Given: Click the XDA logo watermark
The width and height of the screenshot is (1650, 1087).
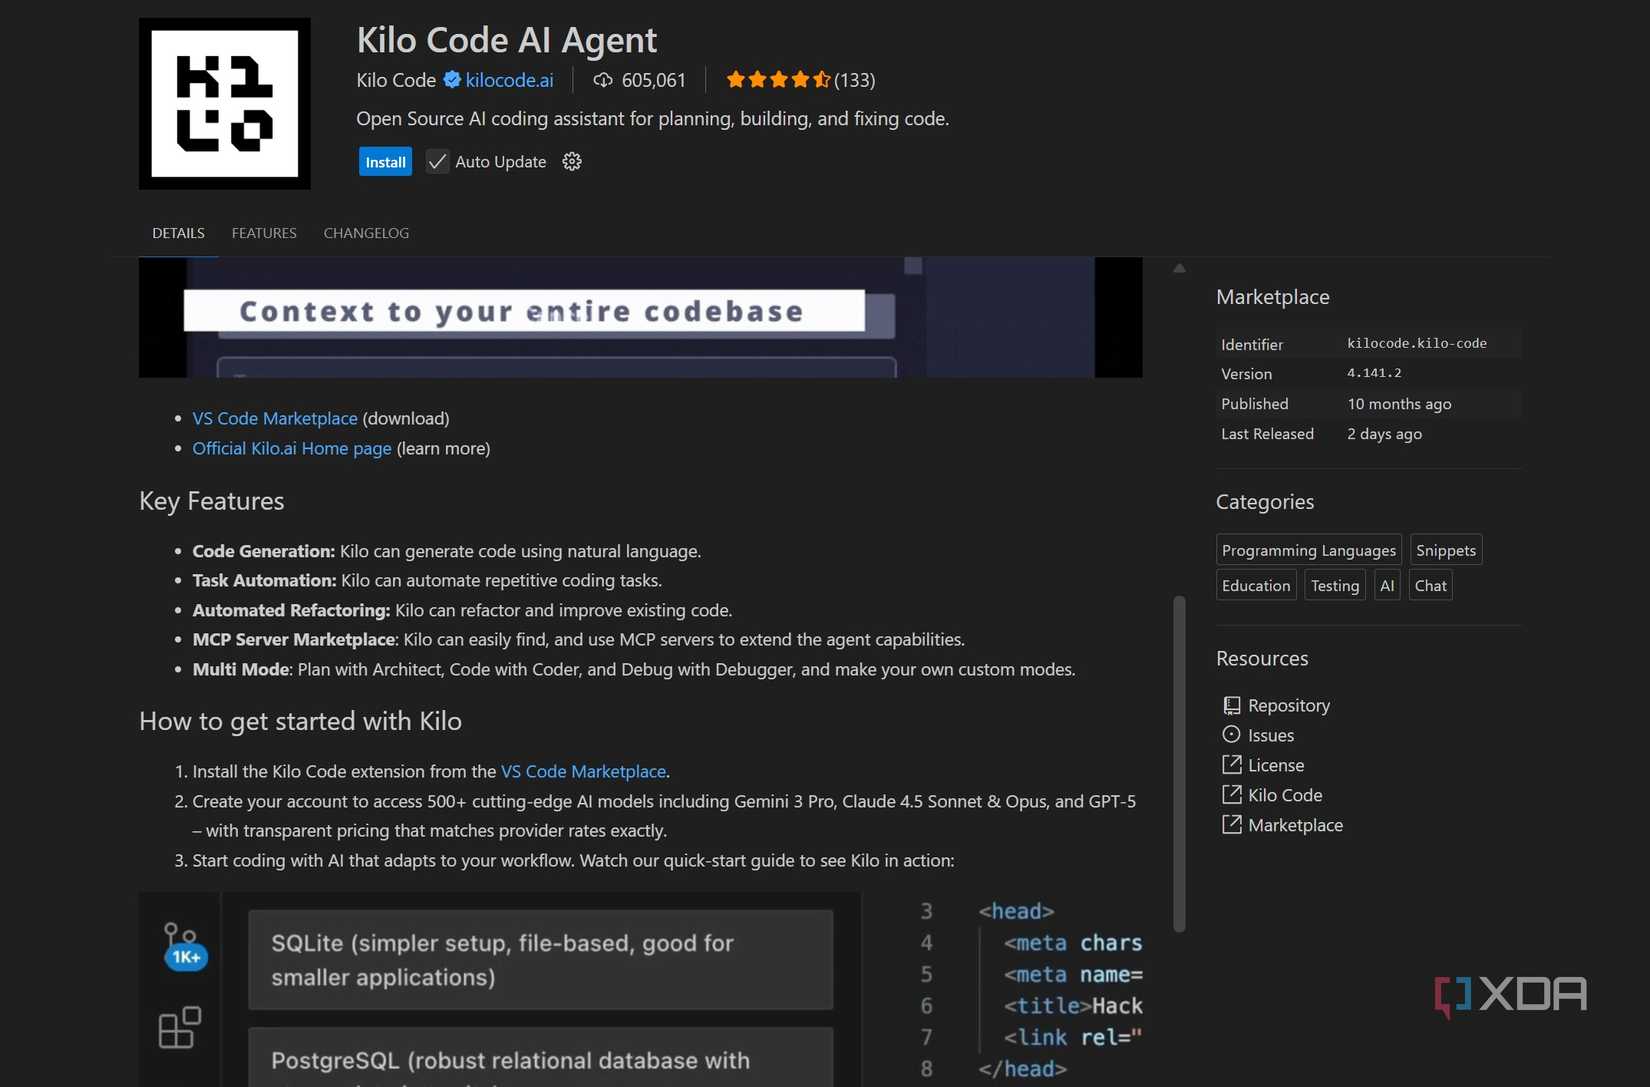Looking at the screenshot, I should [1510, 995].
